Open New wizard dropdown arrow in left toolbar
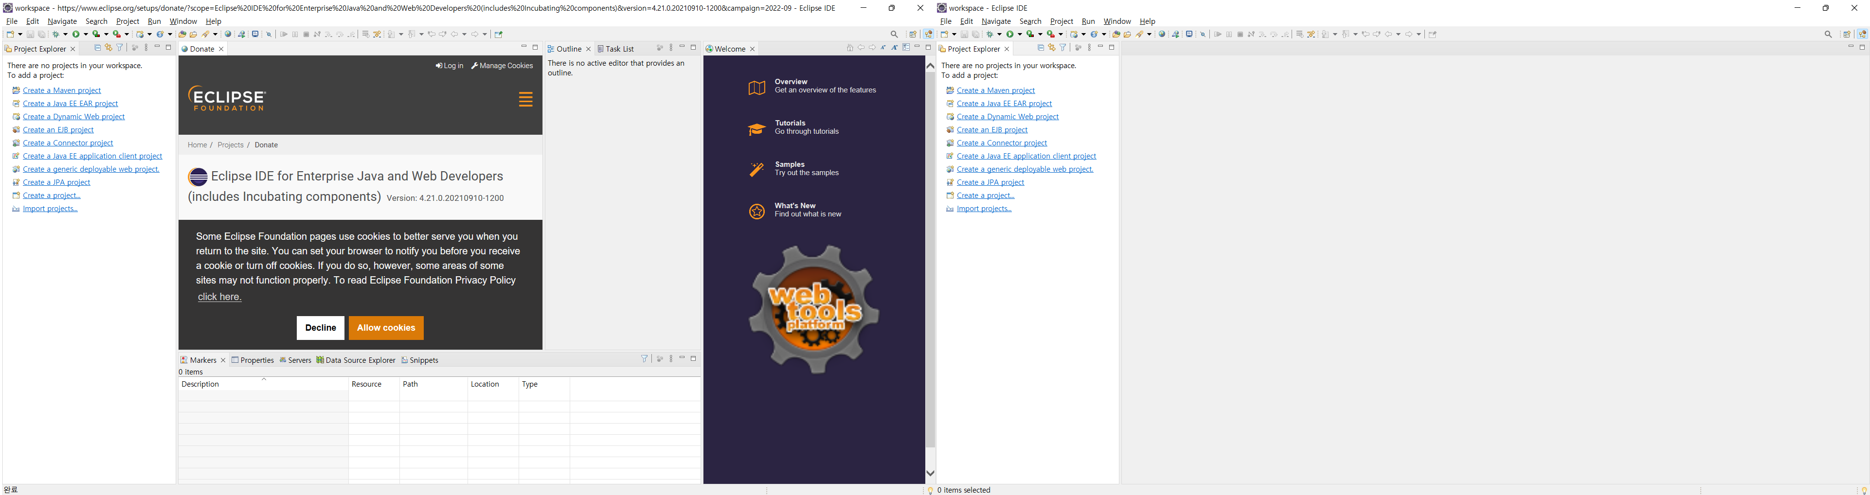The width and height of the screenshot is (1870, 495). tap(20, 34)
